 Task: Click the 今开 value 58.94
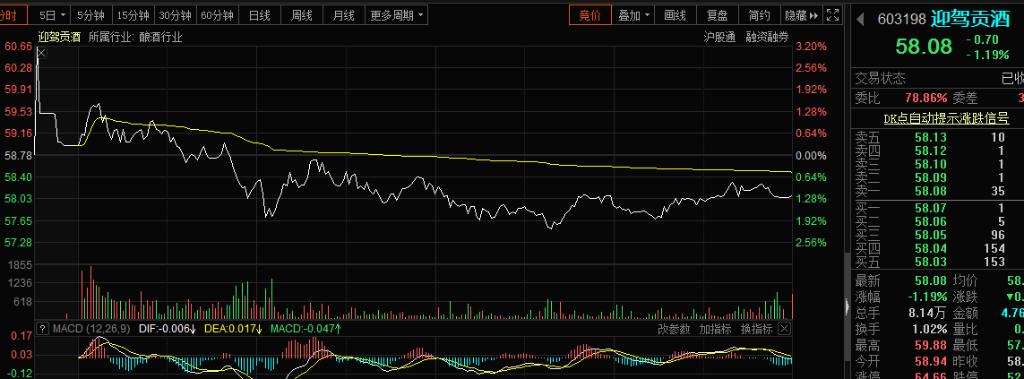click(931, 360)
